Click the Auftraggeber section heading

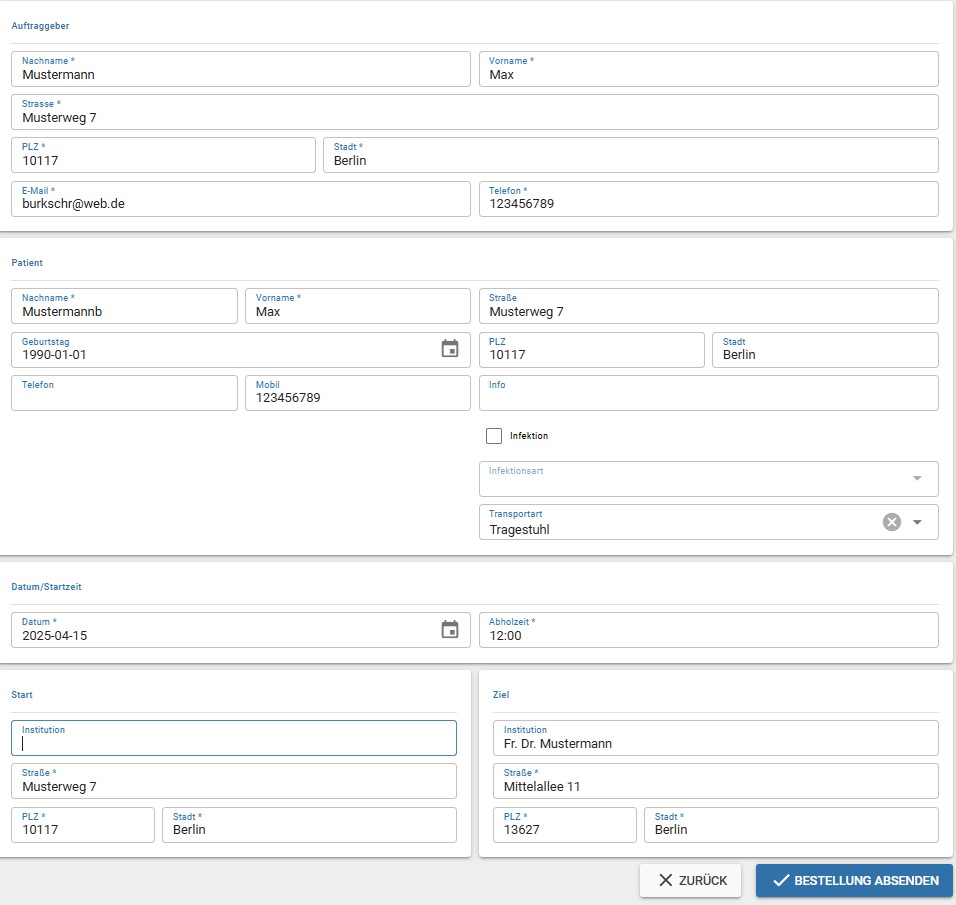click(x=40, y=26)
